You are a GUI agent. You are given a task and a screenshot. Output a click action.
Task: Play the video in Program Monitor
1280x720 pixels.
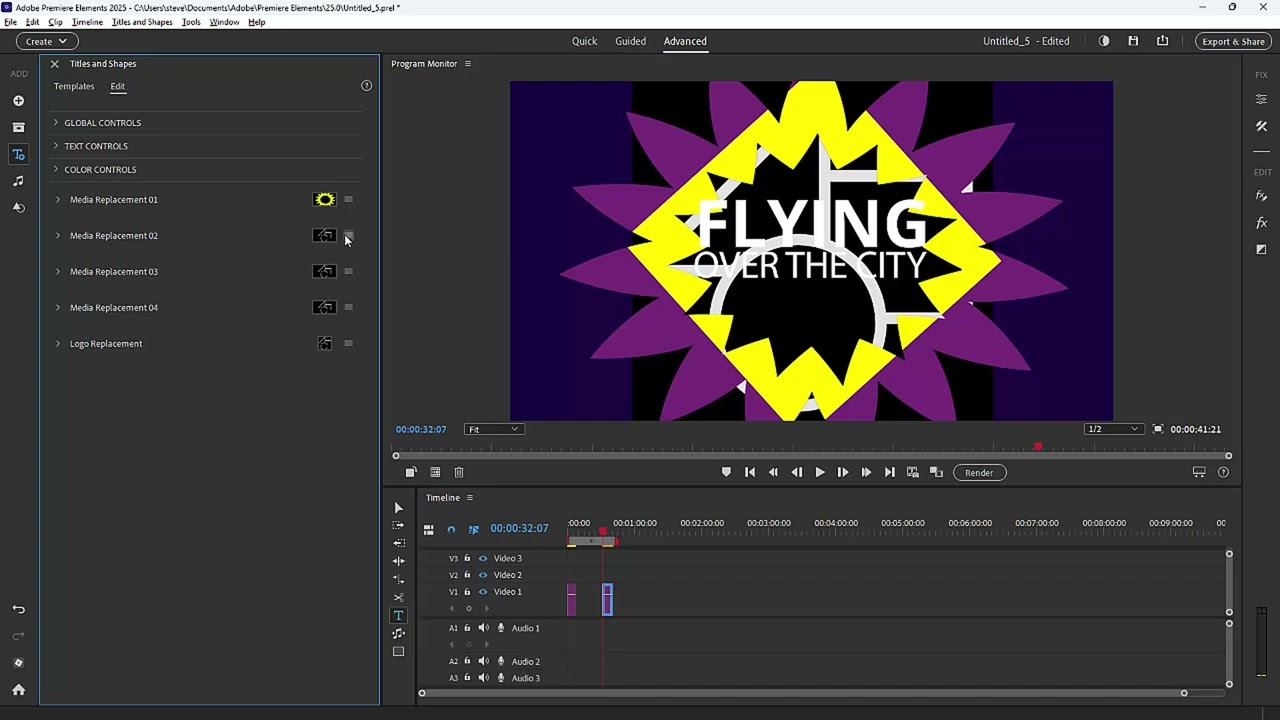(x=820, y=473)
